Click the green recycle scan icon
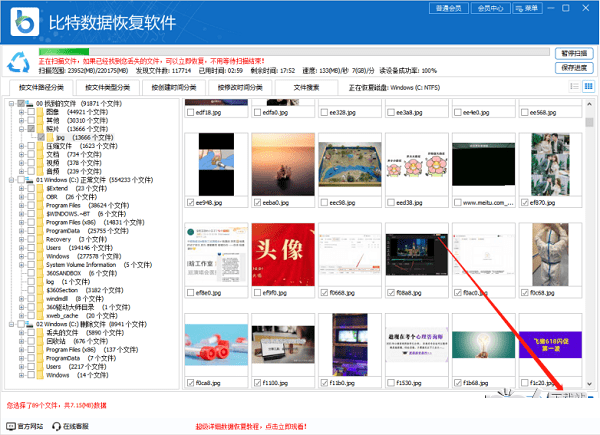Image resolution: width=600 pixels, height=435 pixels. [18, 63]
